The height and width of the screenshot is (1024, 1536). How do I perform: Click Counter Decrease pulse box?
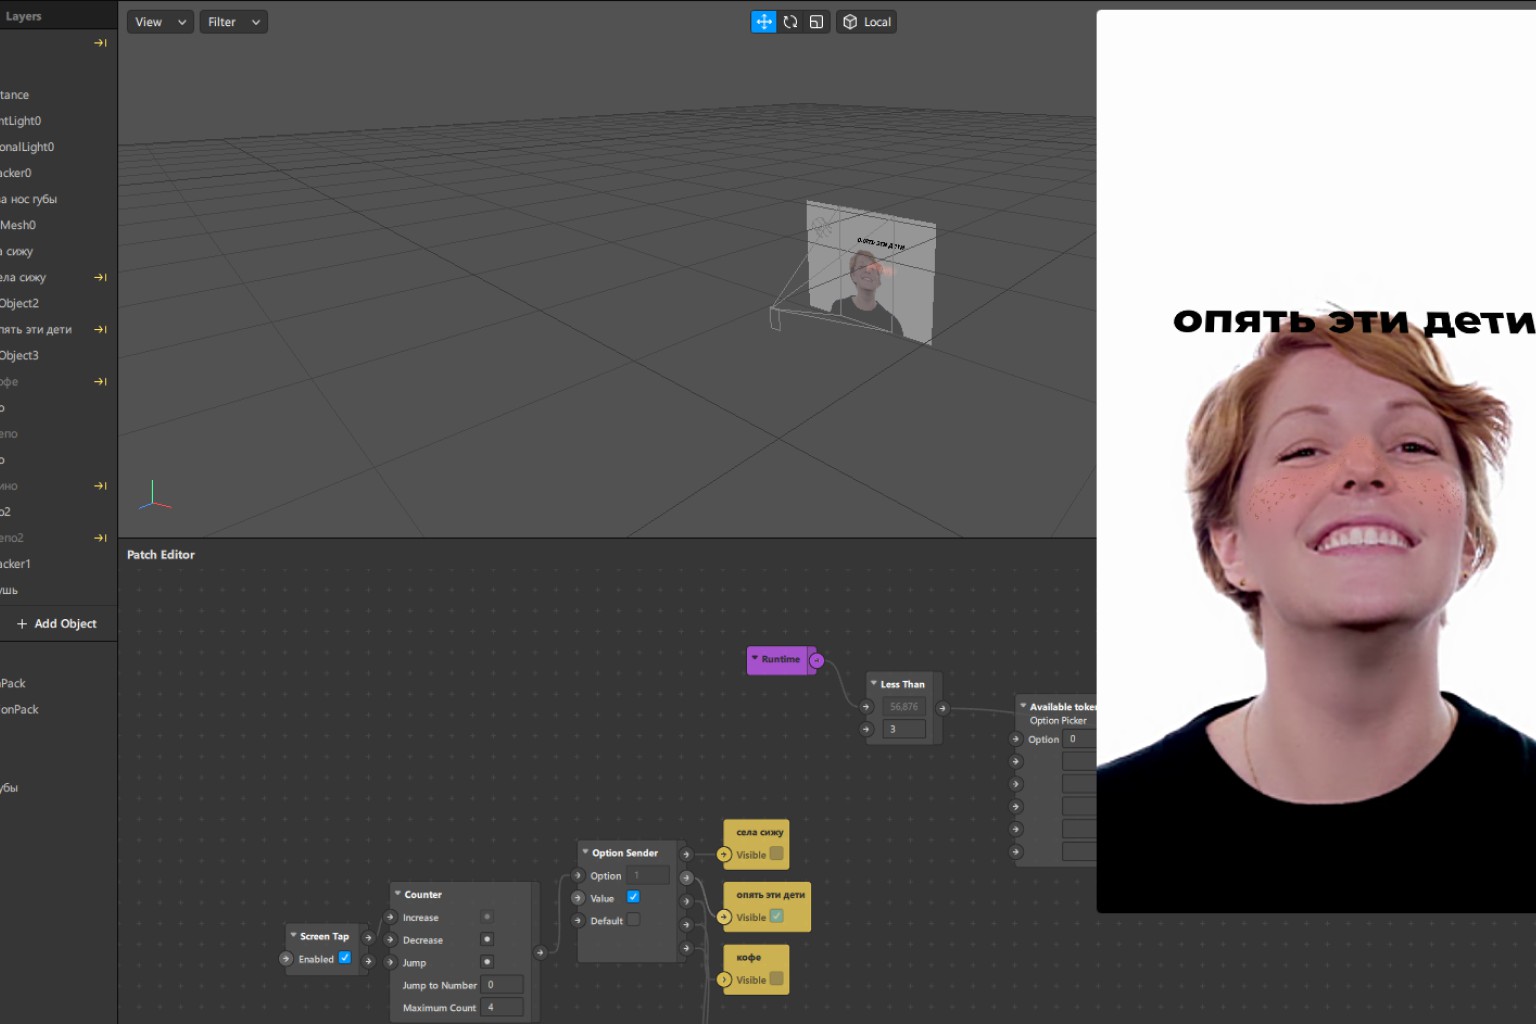point(487,939)
